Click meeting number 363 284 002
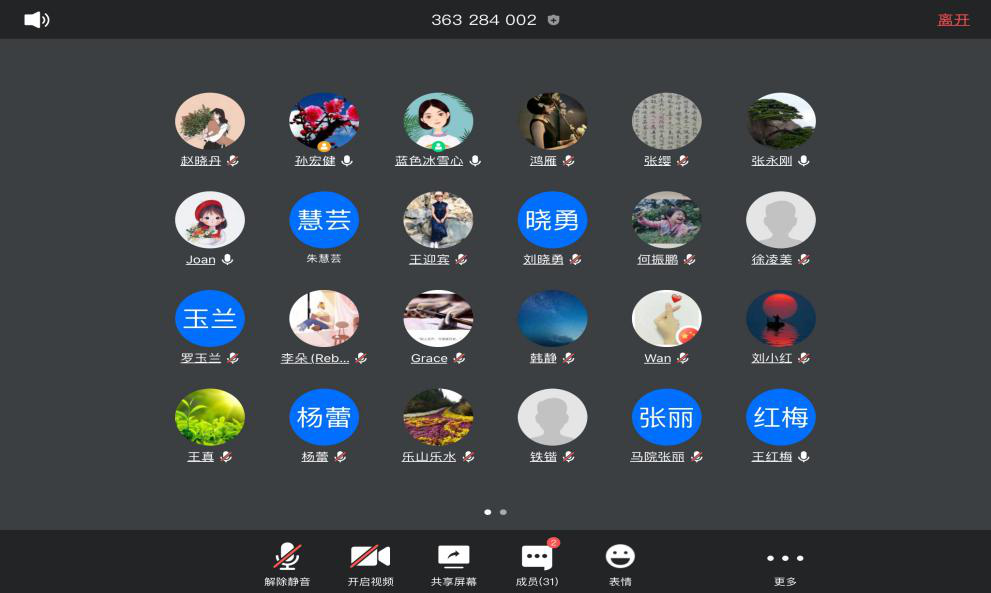Screen dimensions: 991x593 coord(484,20)
